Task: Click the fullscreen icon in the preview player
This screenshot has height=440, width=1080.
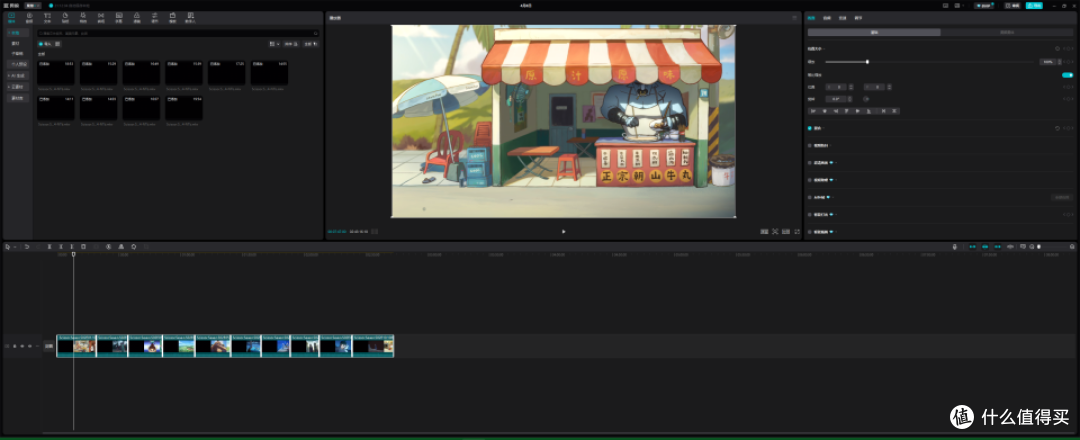Action: pos(797,231)
